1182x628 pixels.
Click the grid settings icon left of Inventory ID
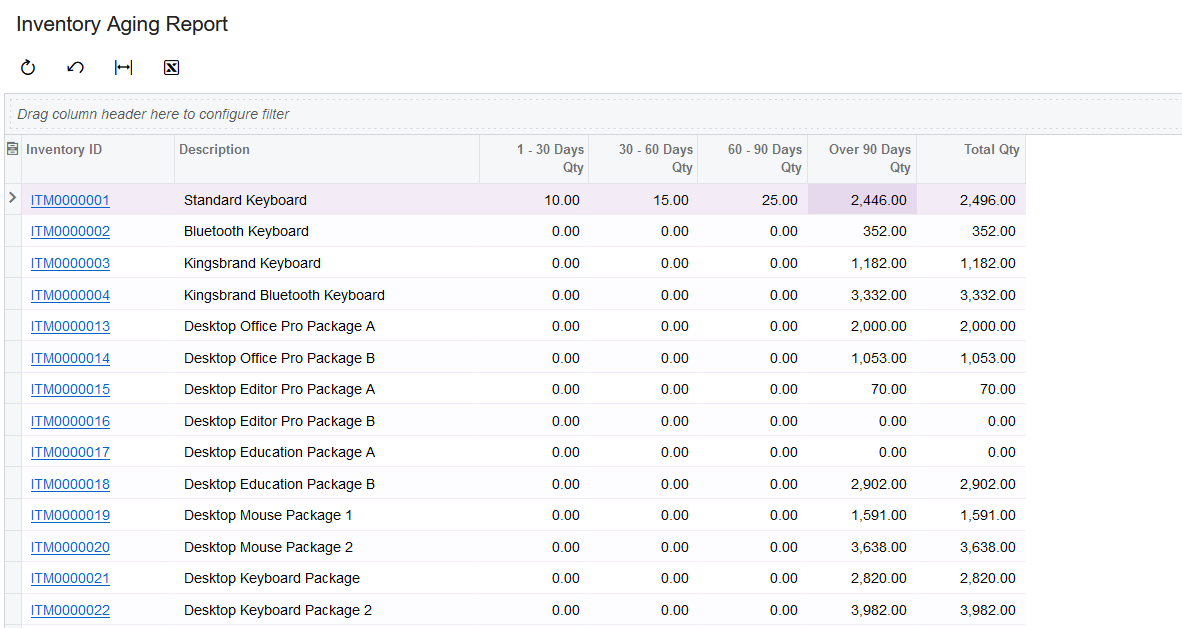click(13, 149)
